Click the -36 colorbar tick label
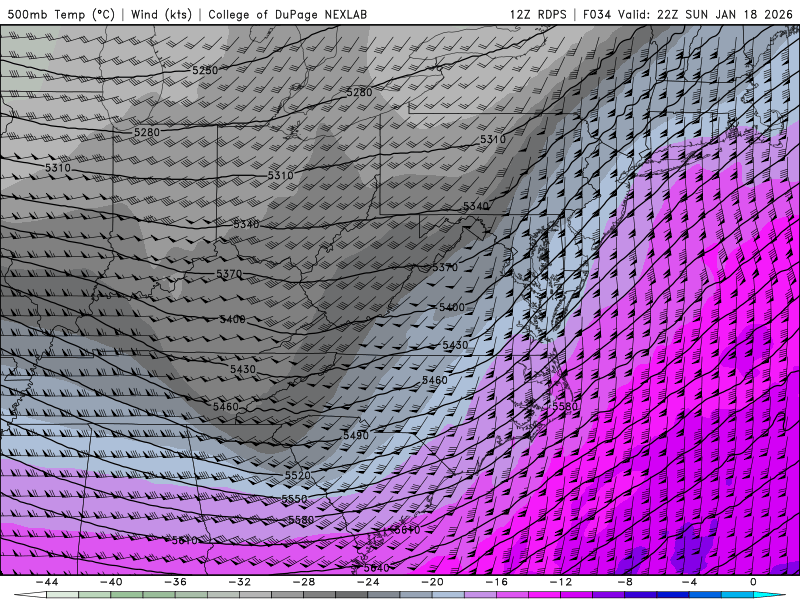This screenshot has height=600, width=800. [176, 582]
